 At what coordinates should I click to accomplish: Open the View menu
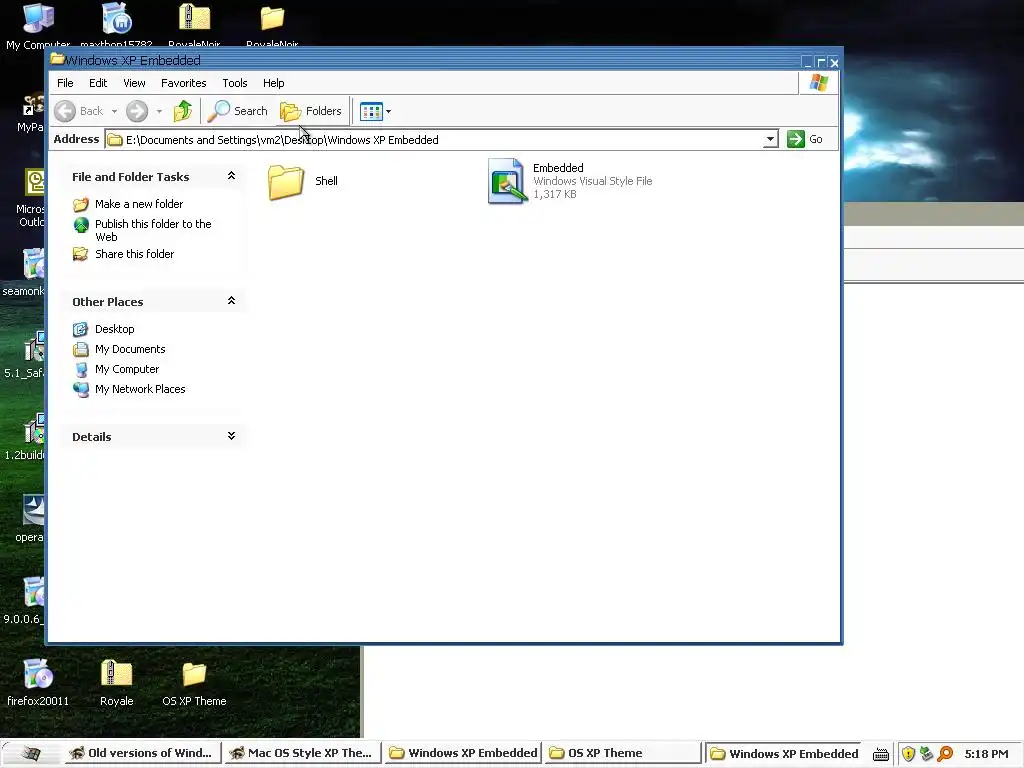[134, 83]
